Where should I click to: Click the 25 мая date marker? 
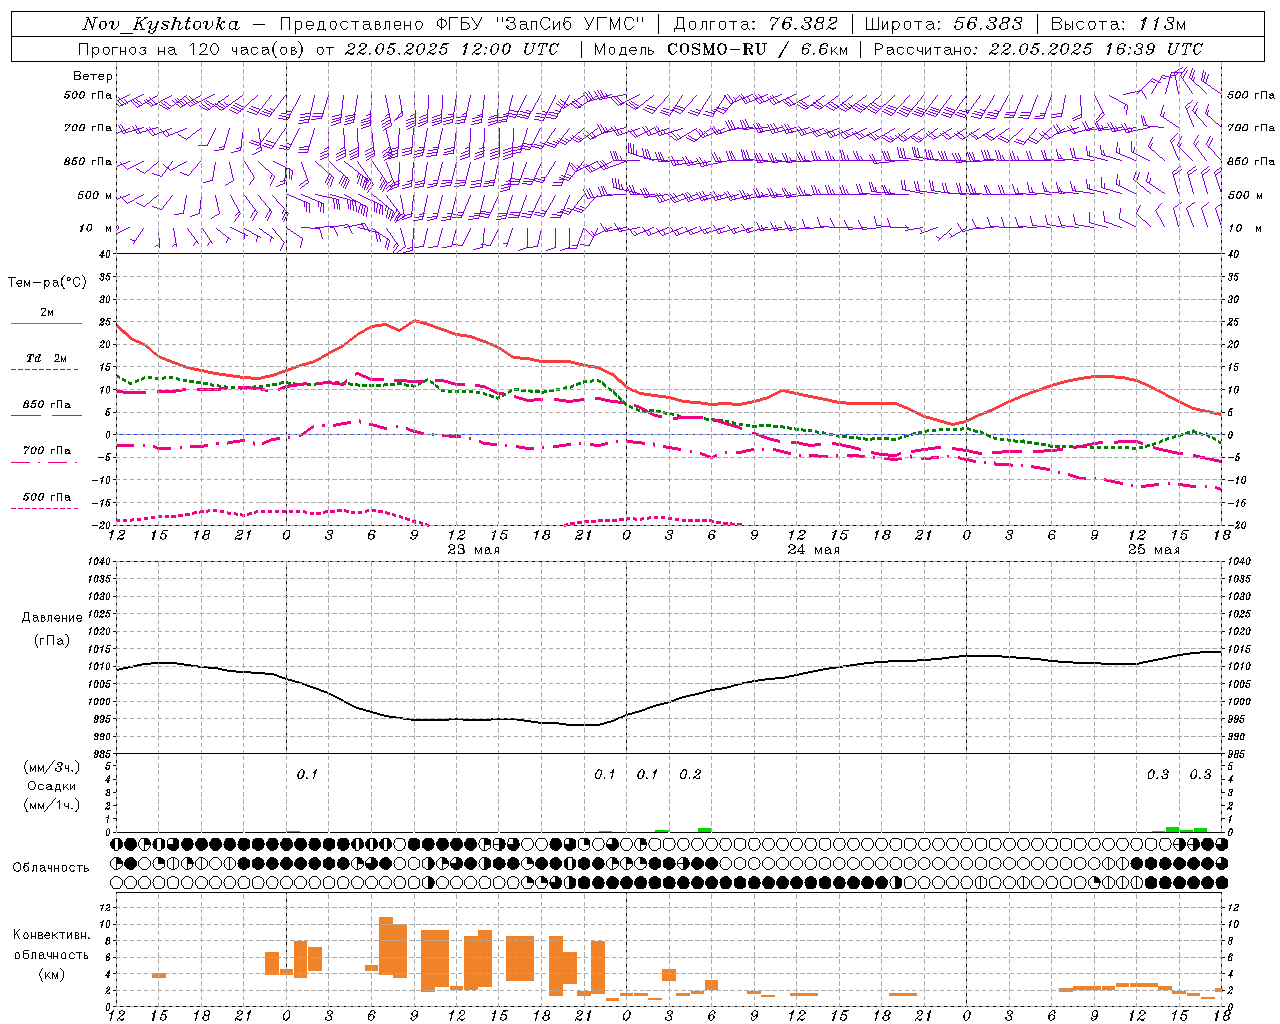(x=1153, y=550)
